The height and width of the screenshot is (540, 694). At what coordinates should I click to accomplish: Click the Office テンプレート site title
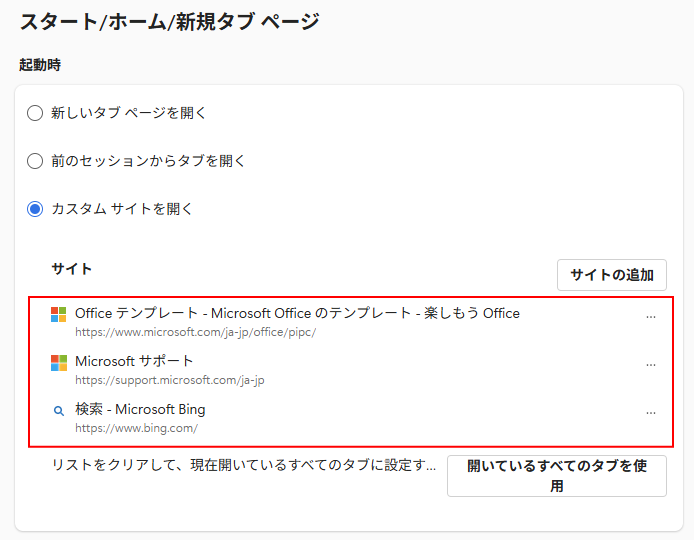[x=297, y=313]
